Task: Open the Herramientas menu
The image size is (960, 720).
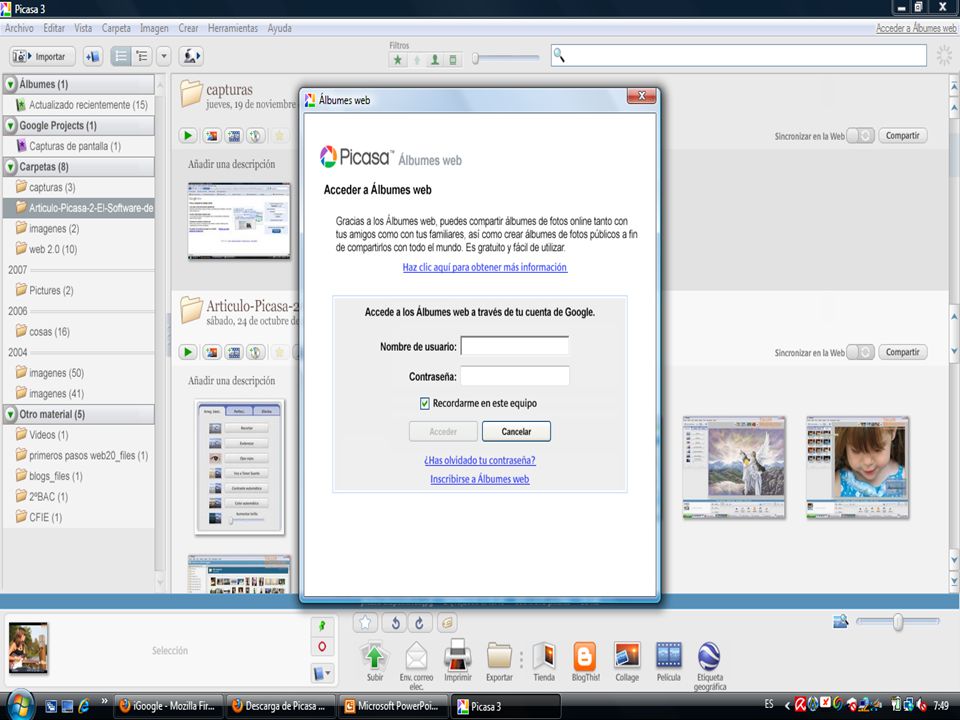Action: (233, 28)
